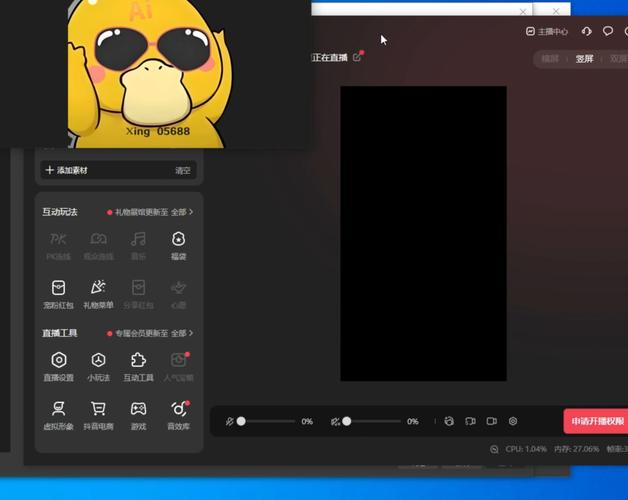Expand 全部 in 互动玩法 section
This screenshot has width=628, height=500.
(x=182, y=212)
